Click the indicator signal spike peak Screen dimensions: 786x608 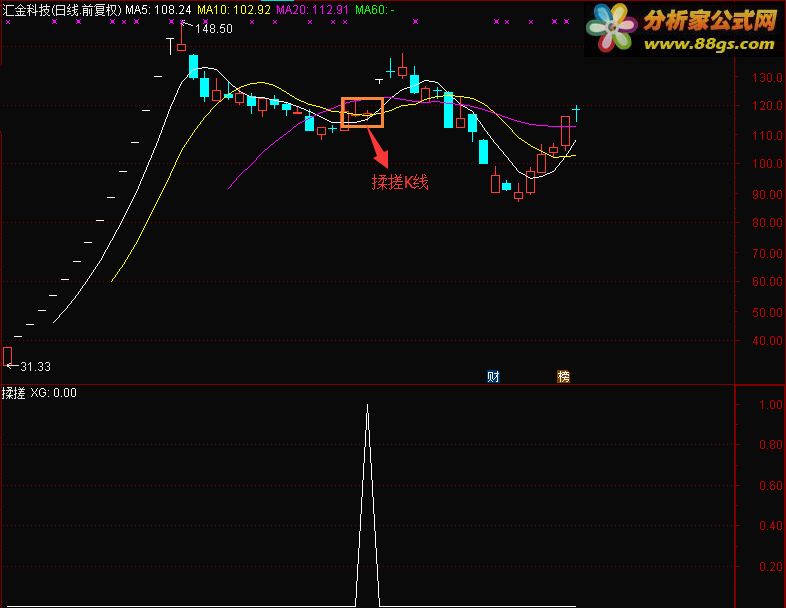[367, 406]
